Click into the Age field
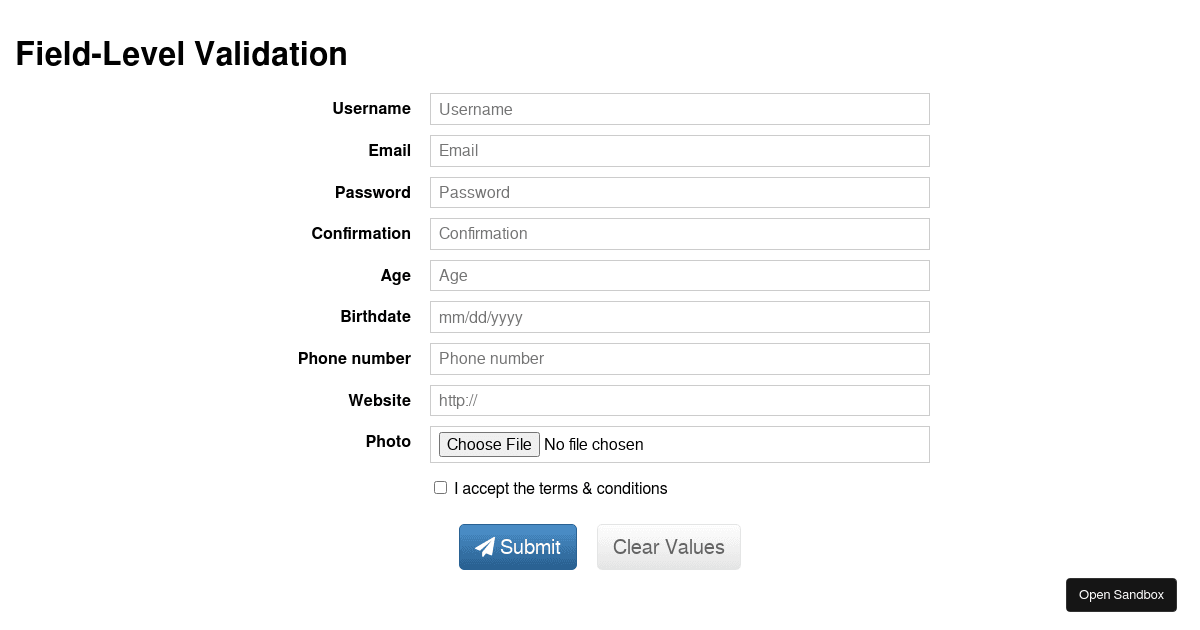 (x=680, y=275)
